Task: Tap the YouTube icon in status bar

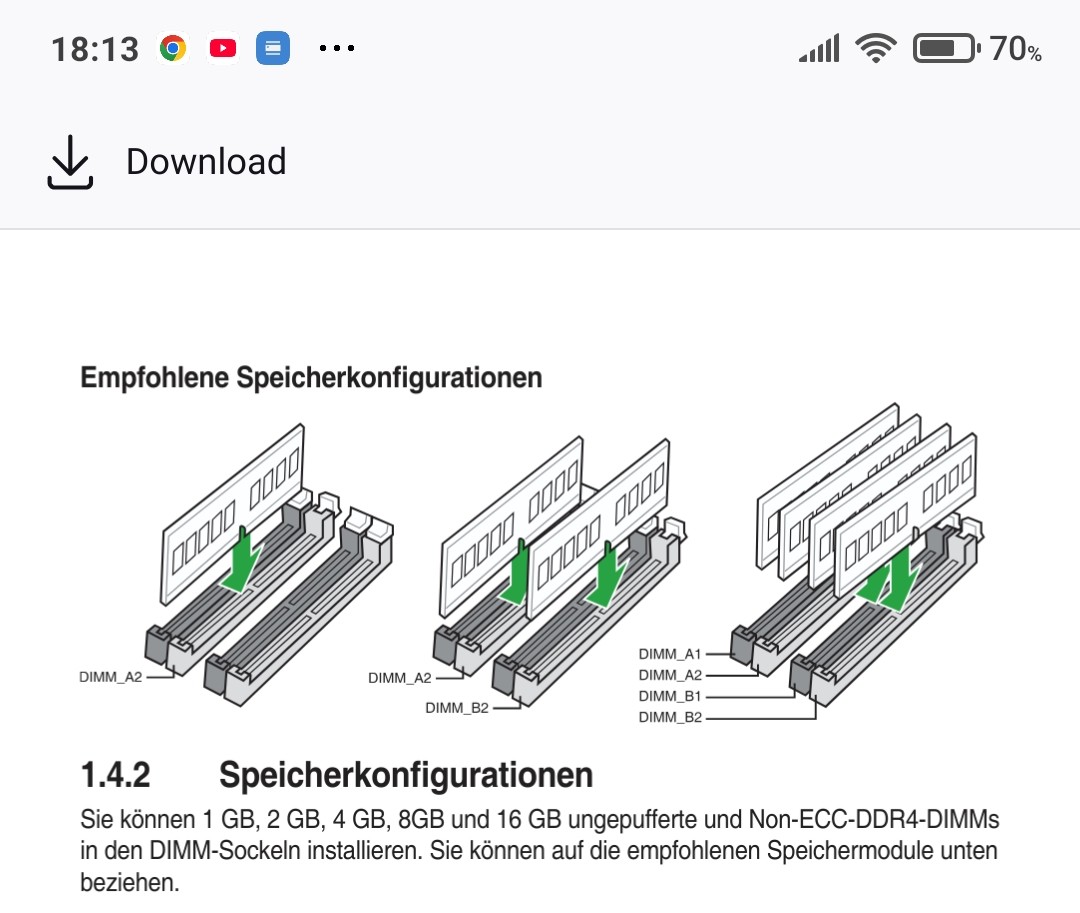Action: (222, 47)
